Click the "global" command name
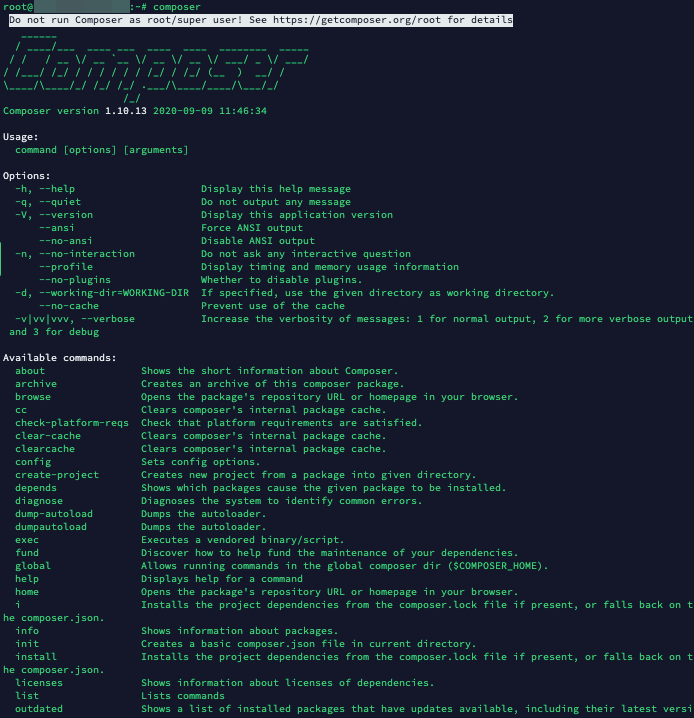 tap(33, 566)
